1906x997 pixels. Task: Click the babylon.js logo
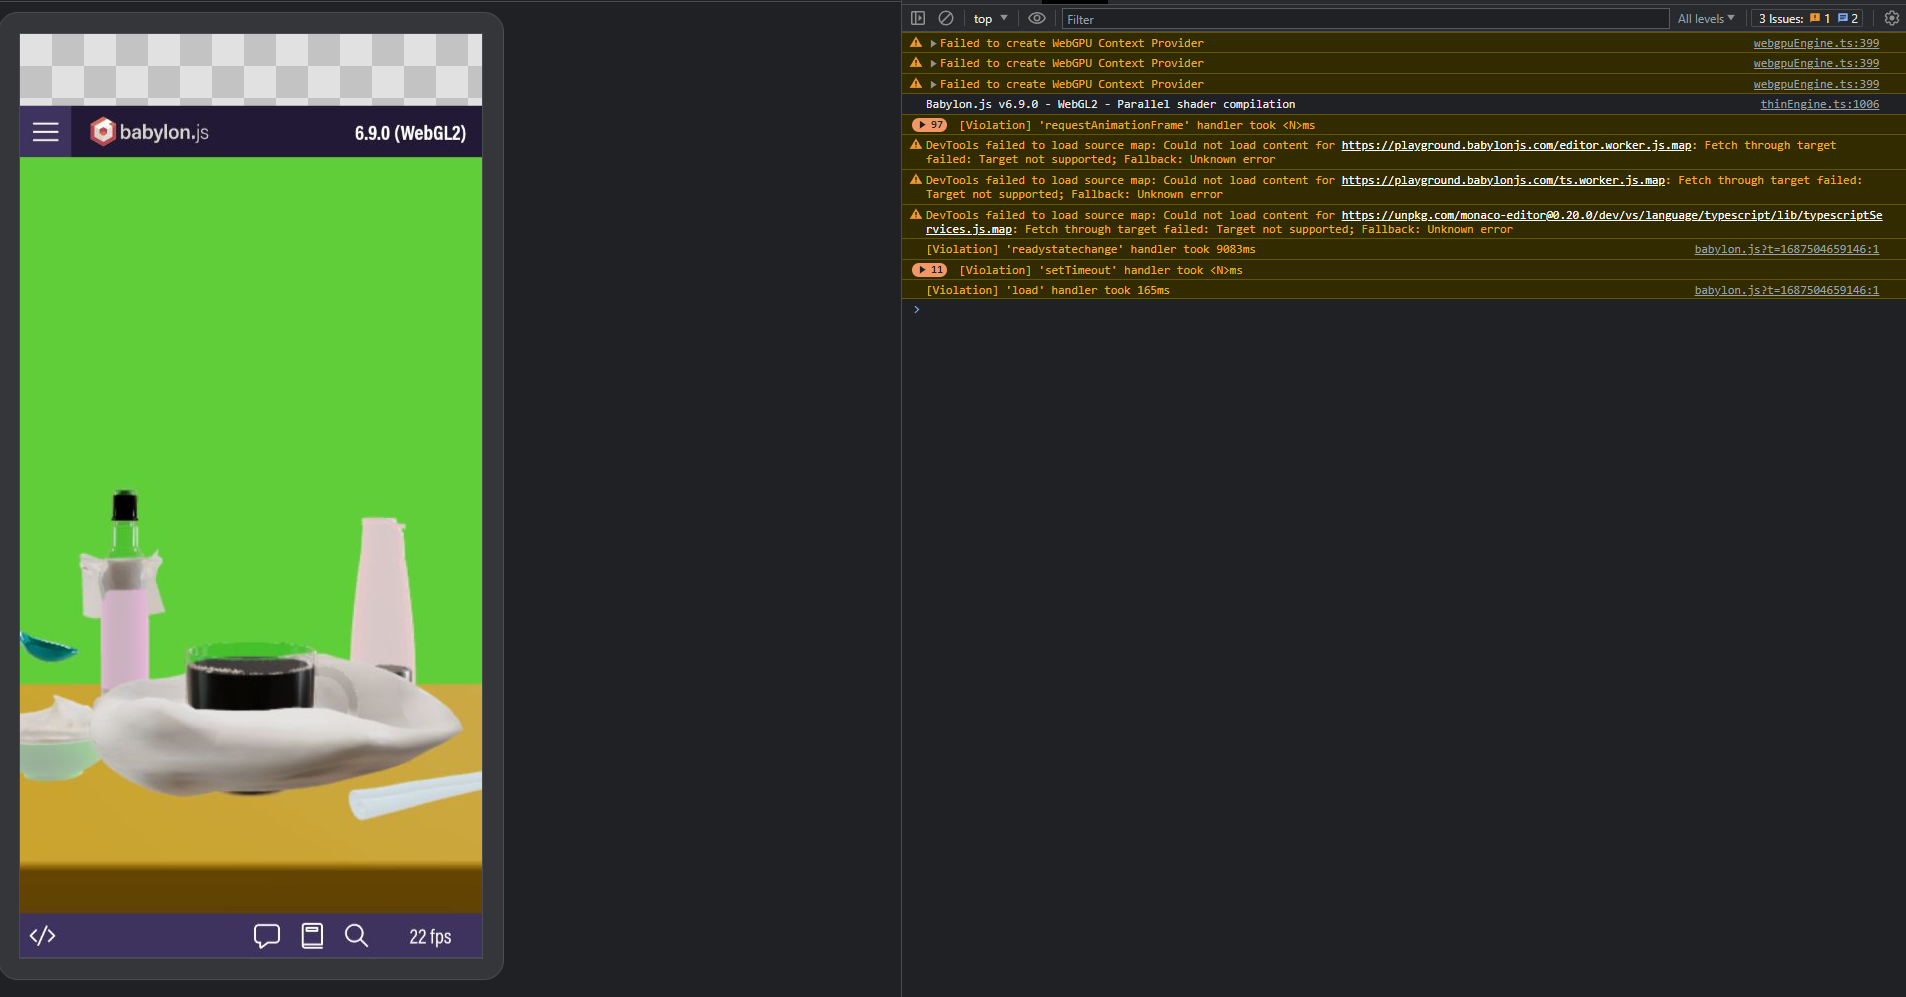click(x=150, y=132)
